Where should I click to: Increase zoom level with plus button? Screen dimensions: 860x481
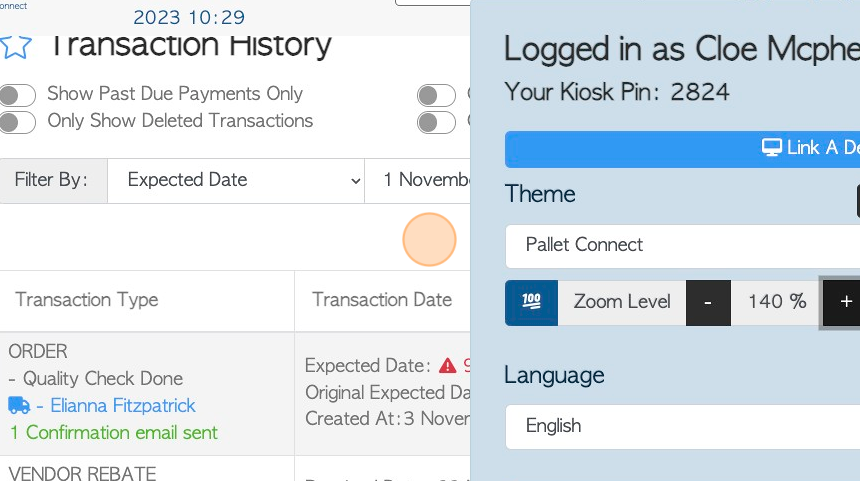tap(844, 303)
